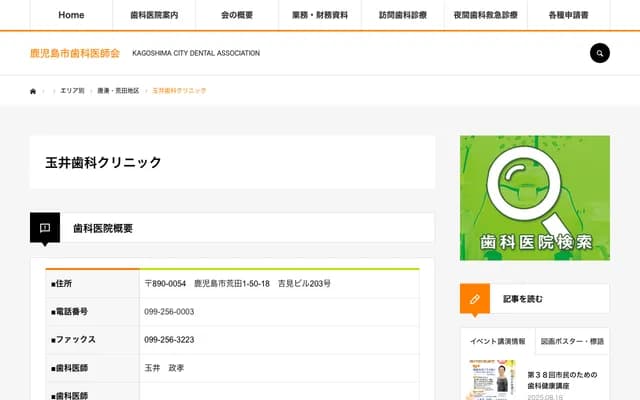This screenshot has width=640, height=400.
Task: Click the home icon in breadcrumb
Action: coord(33,91)
